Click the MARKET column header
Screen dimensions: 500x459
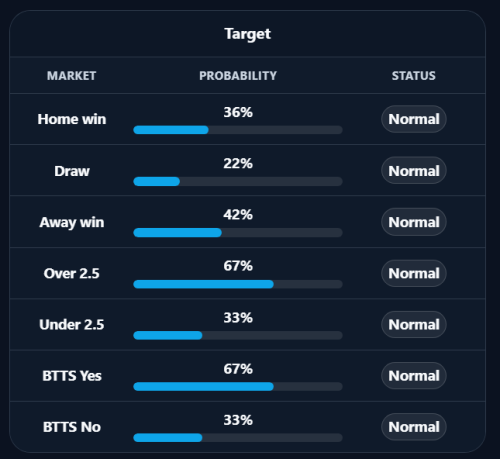(71, 76)
